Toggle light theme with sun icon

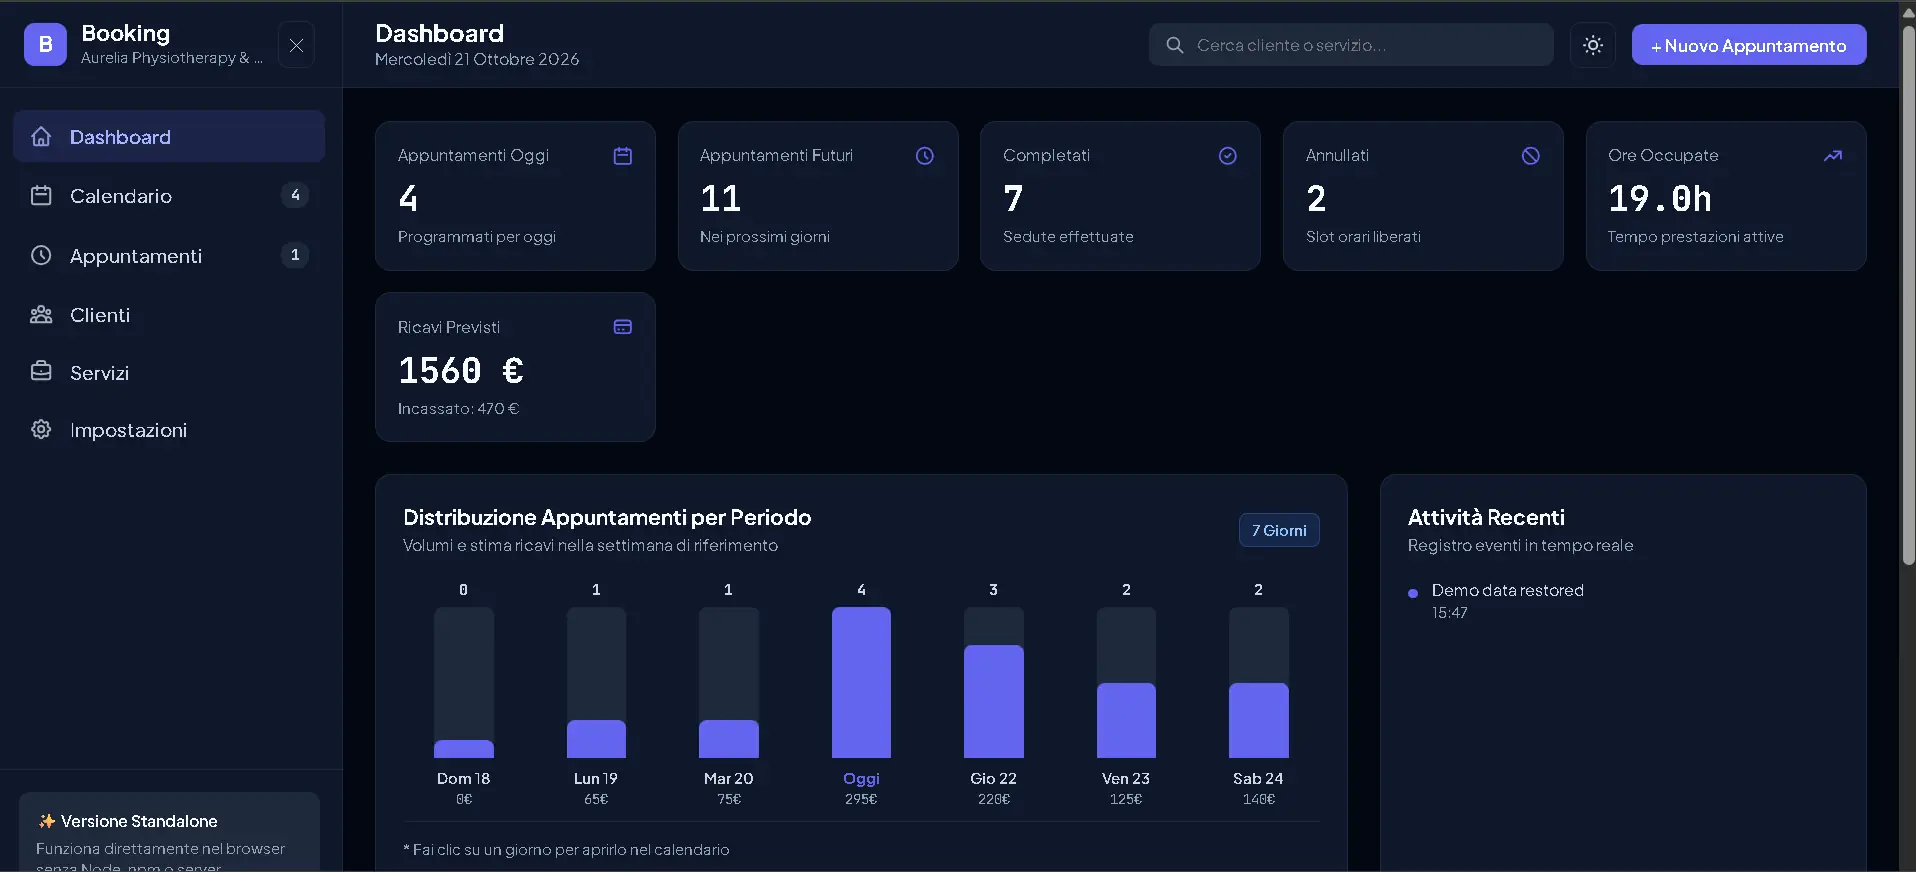[1593, 45]
